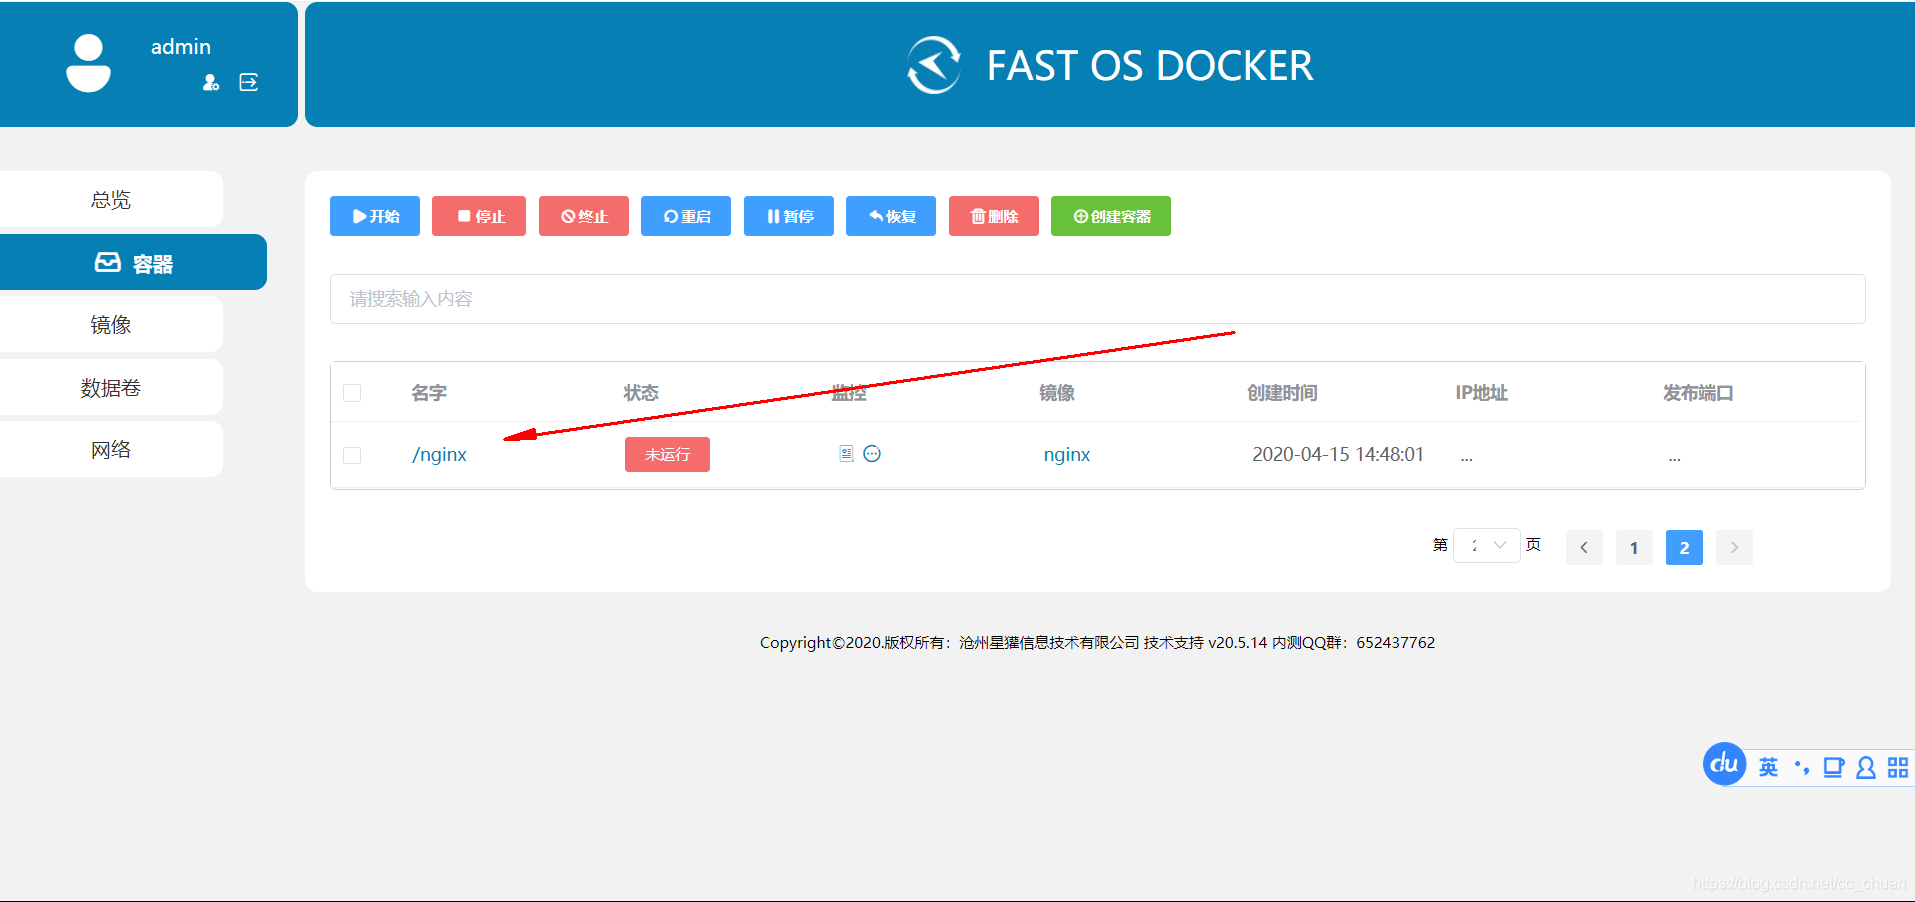1915x902 pixels.
Task: Click the 重启 restart button
Action: (x=686, y=216)
